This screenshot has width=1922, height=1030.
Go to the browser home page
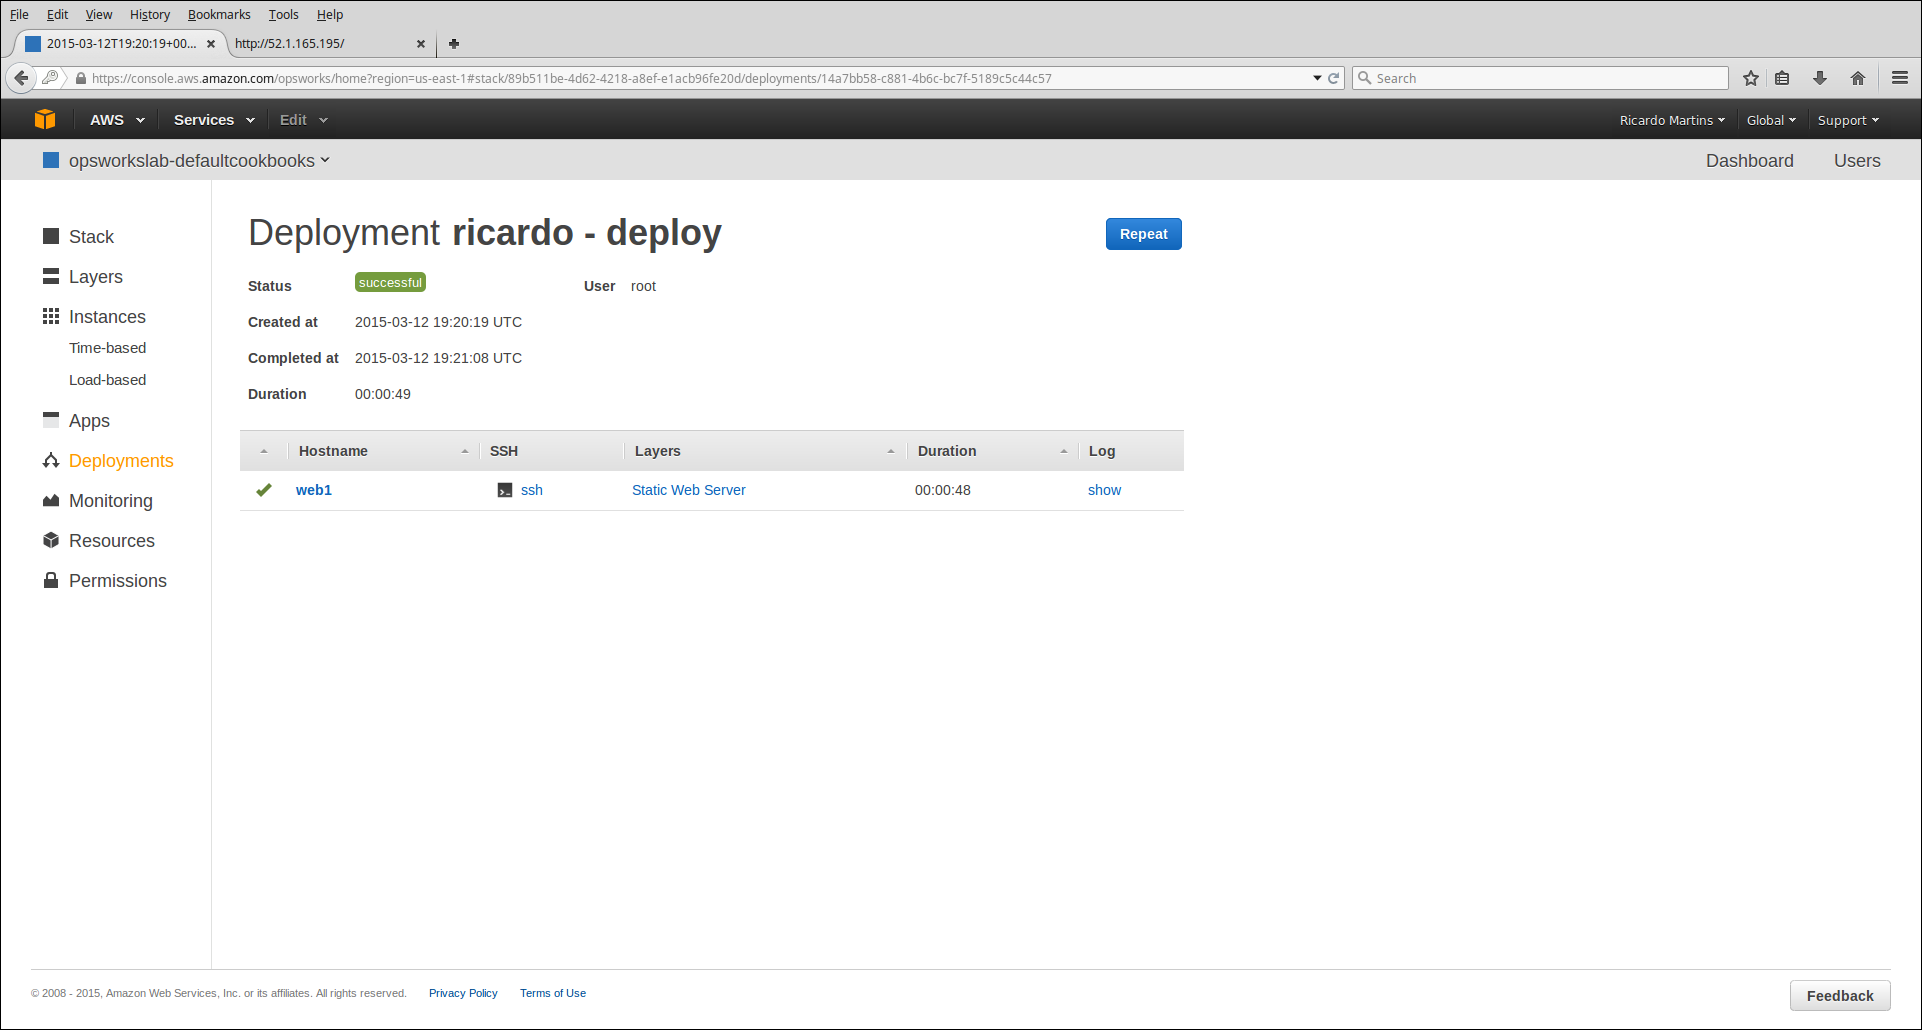click(1857, 78)
